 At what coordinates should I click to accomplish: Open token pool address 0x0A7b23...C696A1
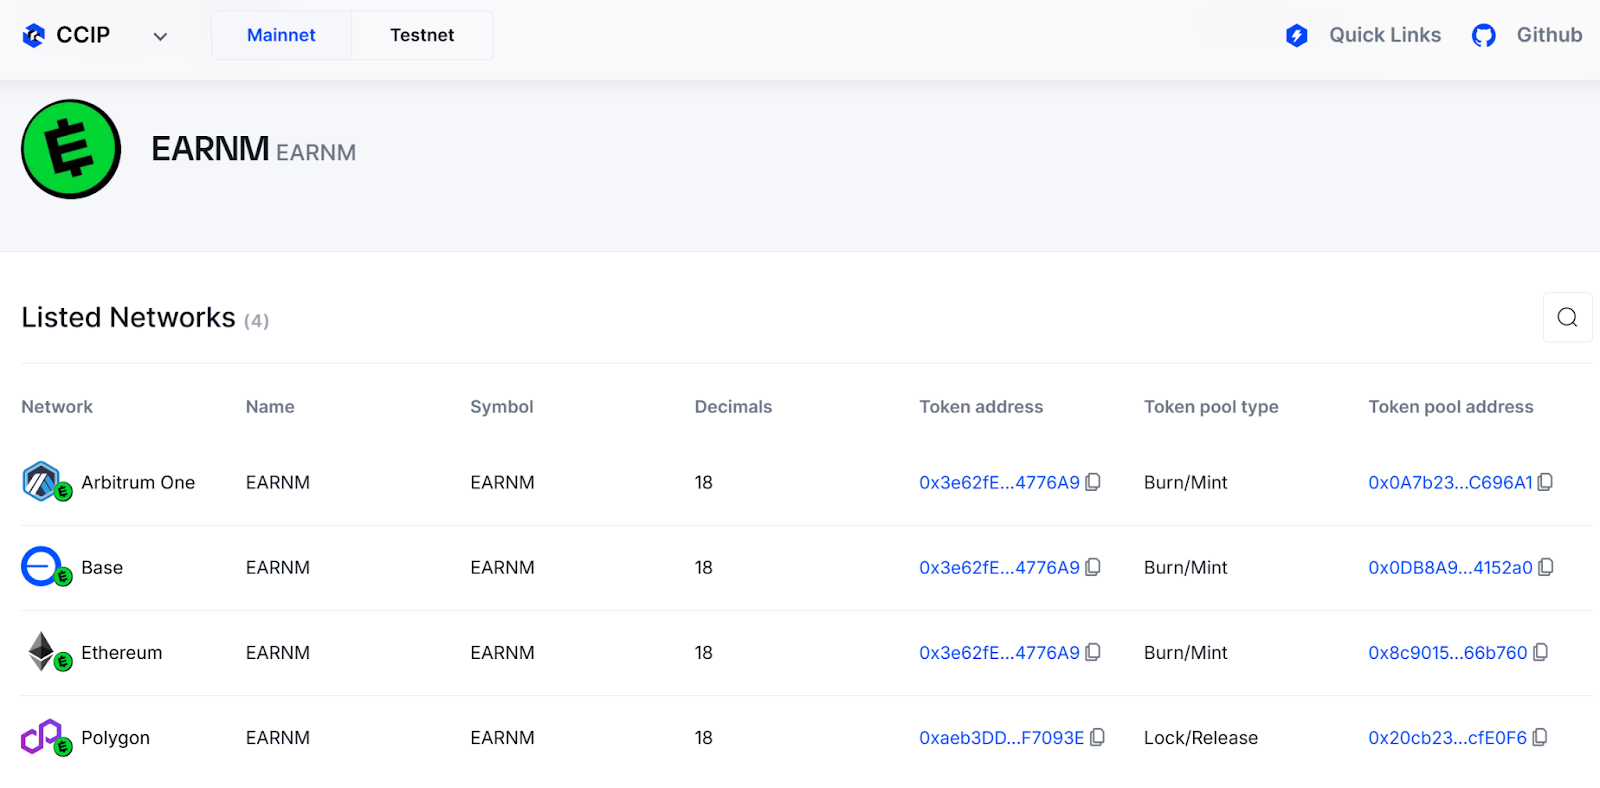click(x=1450, y=482)
